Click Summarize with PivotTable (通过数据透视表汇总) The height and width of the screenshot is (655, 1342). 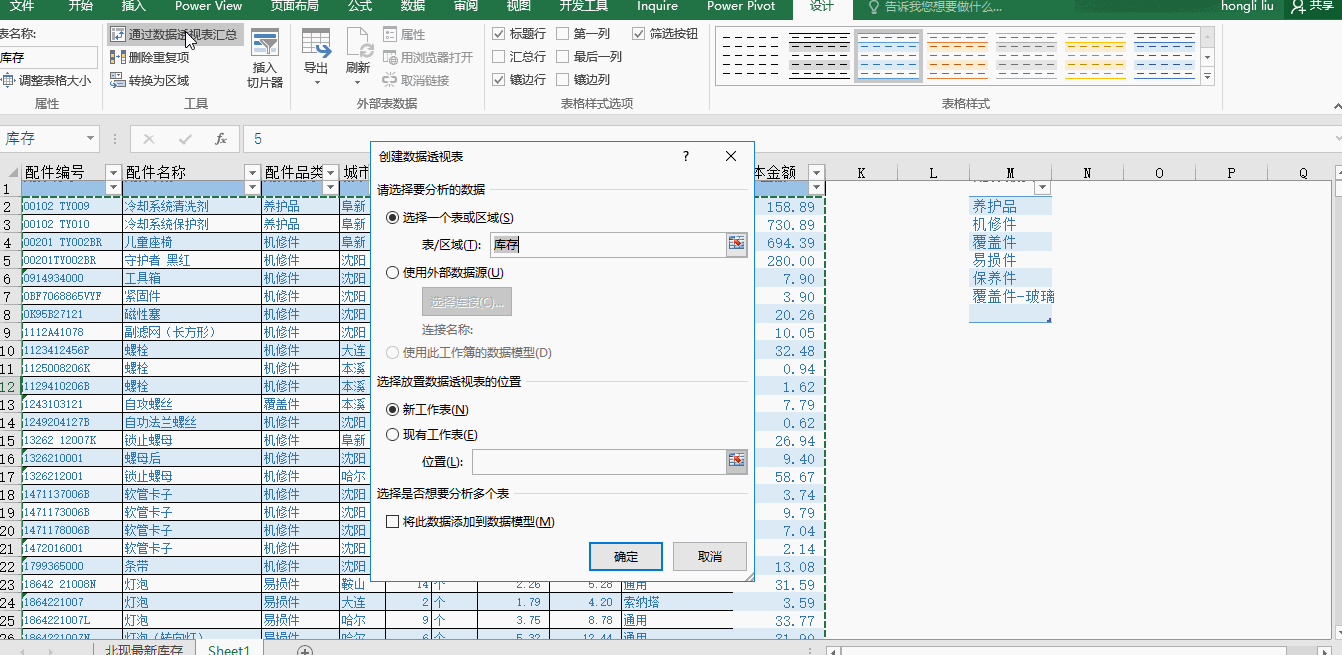tap(173, 35)
